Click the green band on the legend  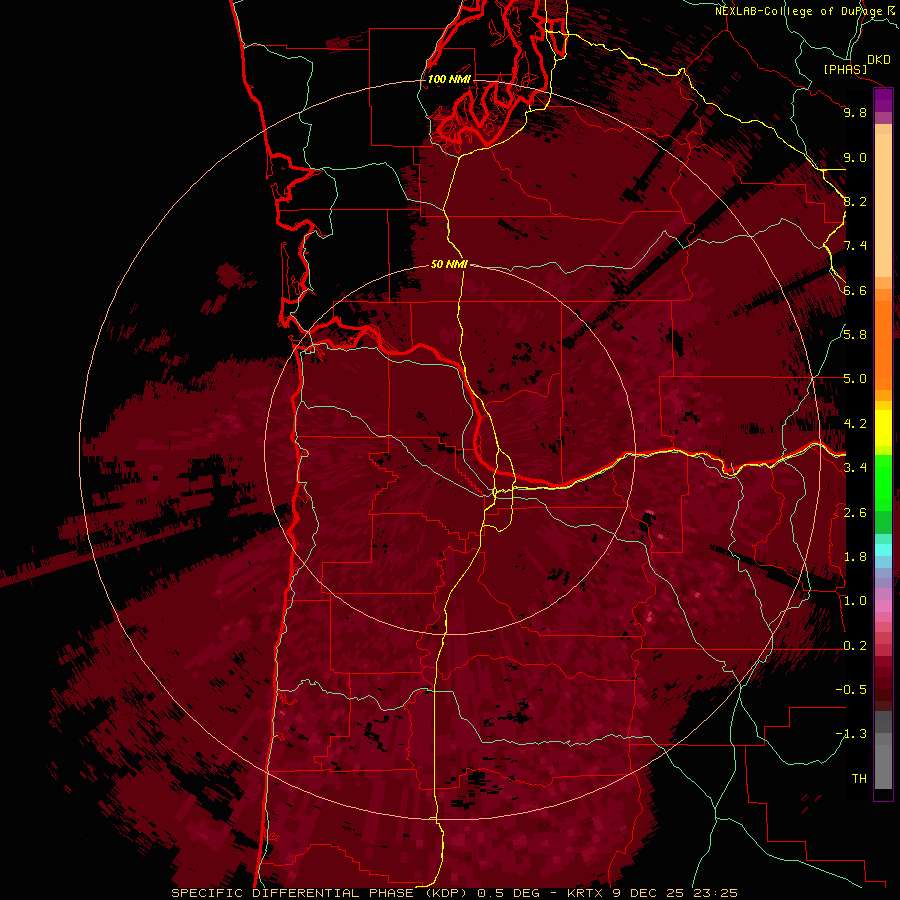(883, 483)
